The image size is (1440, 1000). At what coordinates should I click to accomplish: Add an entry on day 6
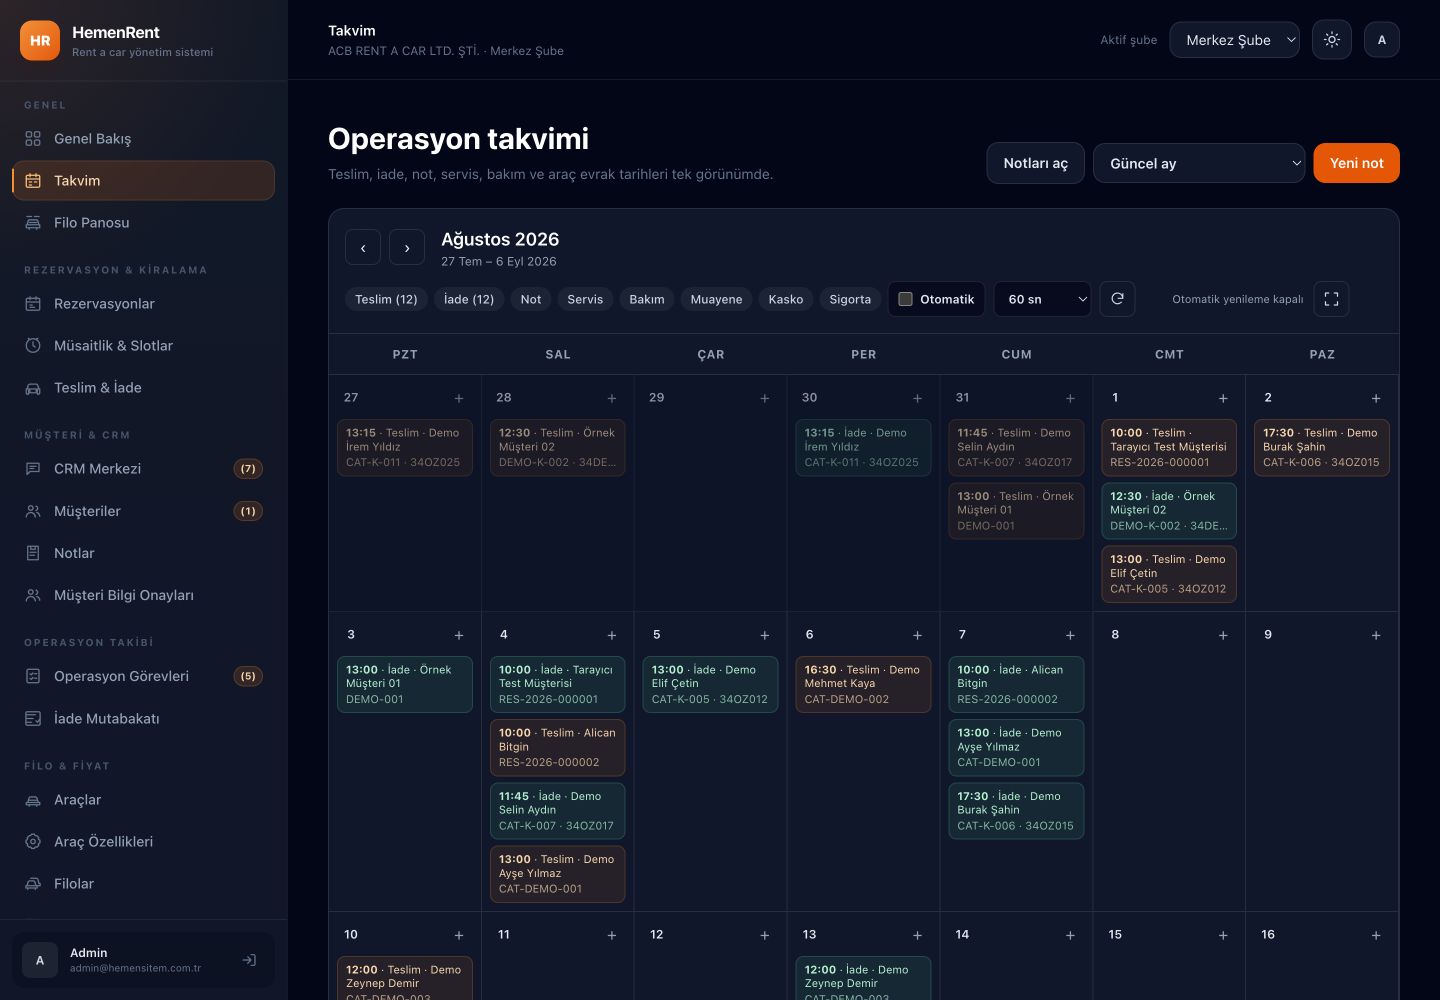click(x=917, y=635)
